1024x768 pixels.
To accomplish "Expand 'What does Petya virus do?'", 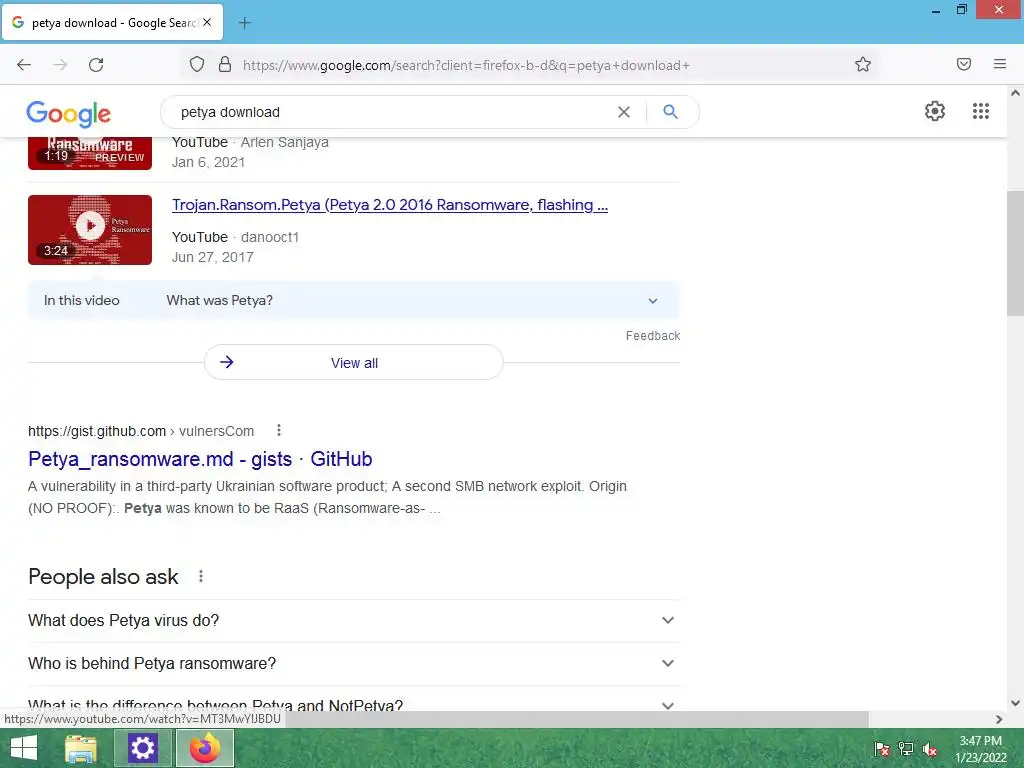I will click(x=354, y=620).
